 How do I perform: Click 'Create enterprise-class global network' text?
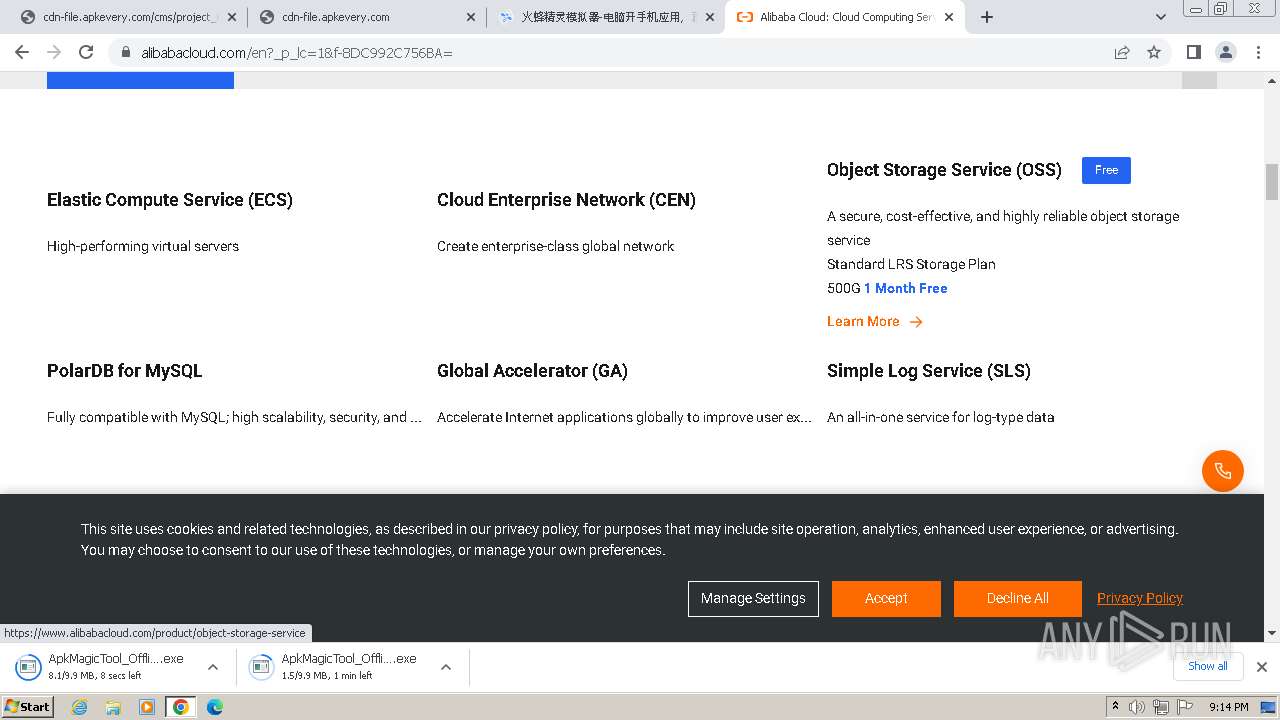coord(556,246)
